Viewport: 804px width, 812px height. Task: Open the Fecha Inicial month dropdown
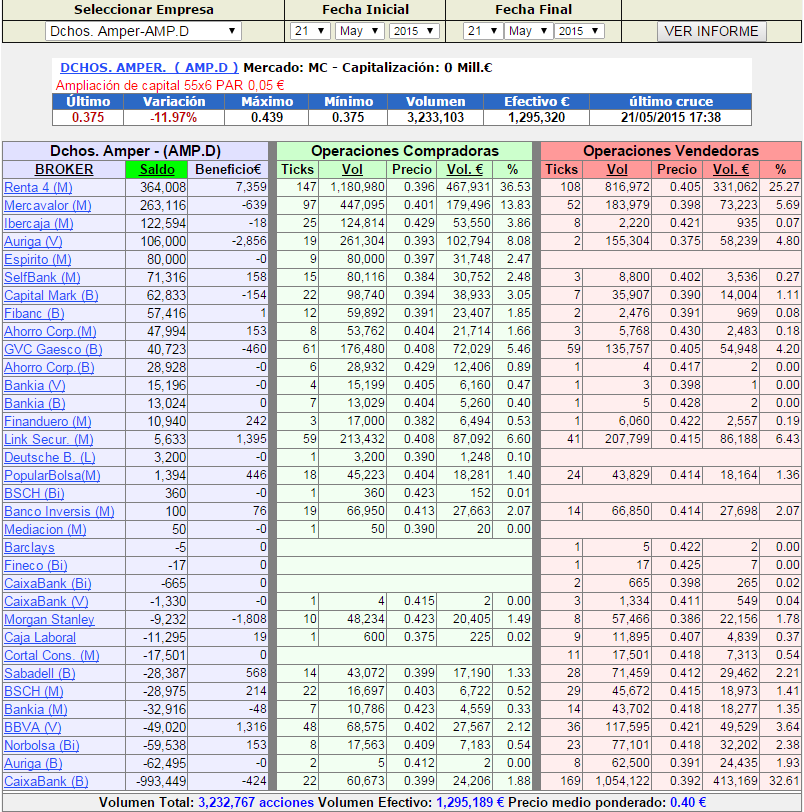(359, 31)
